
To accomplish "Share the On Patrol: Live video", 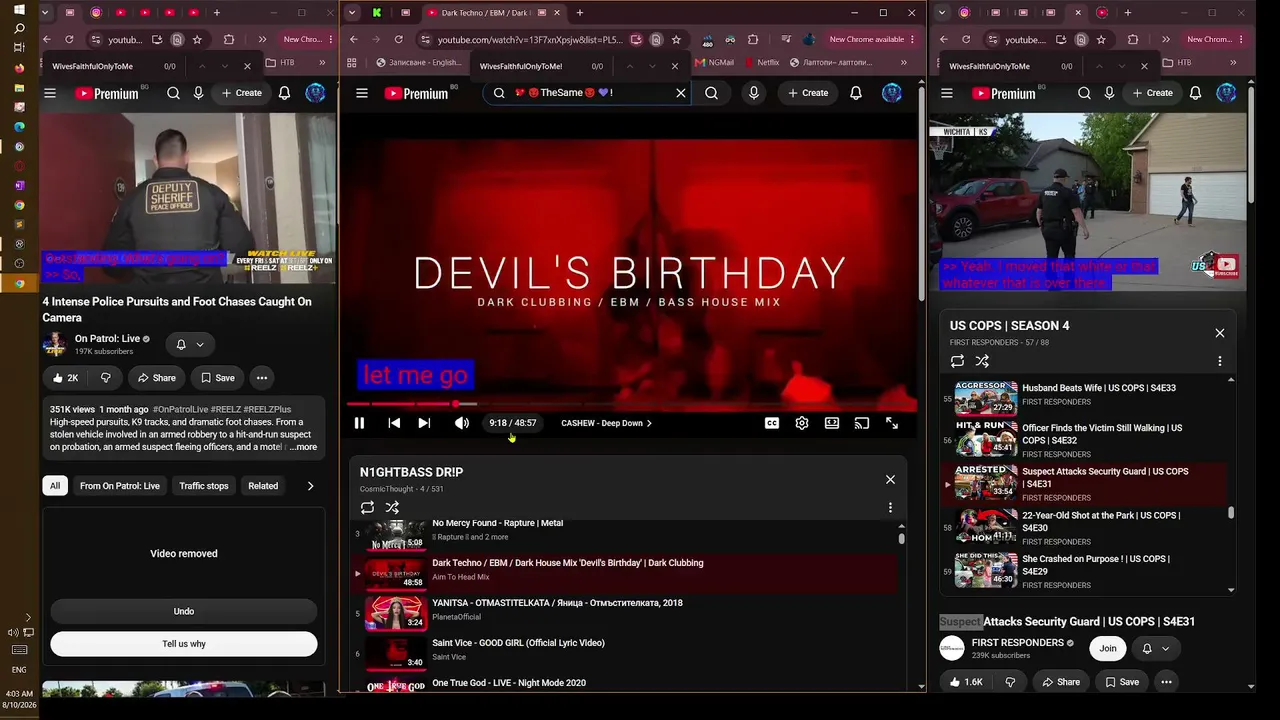I will coord(156,378).
